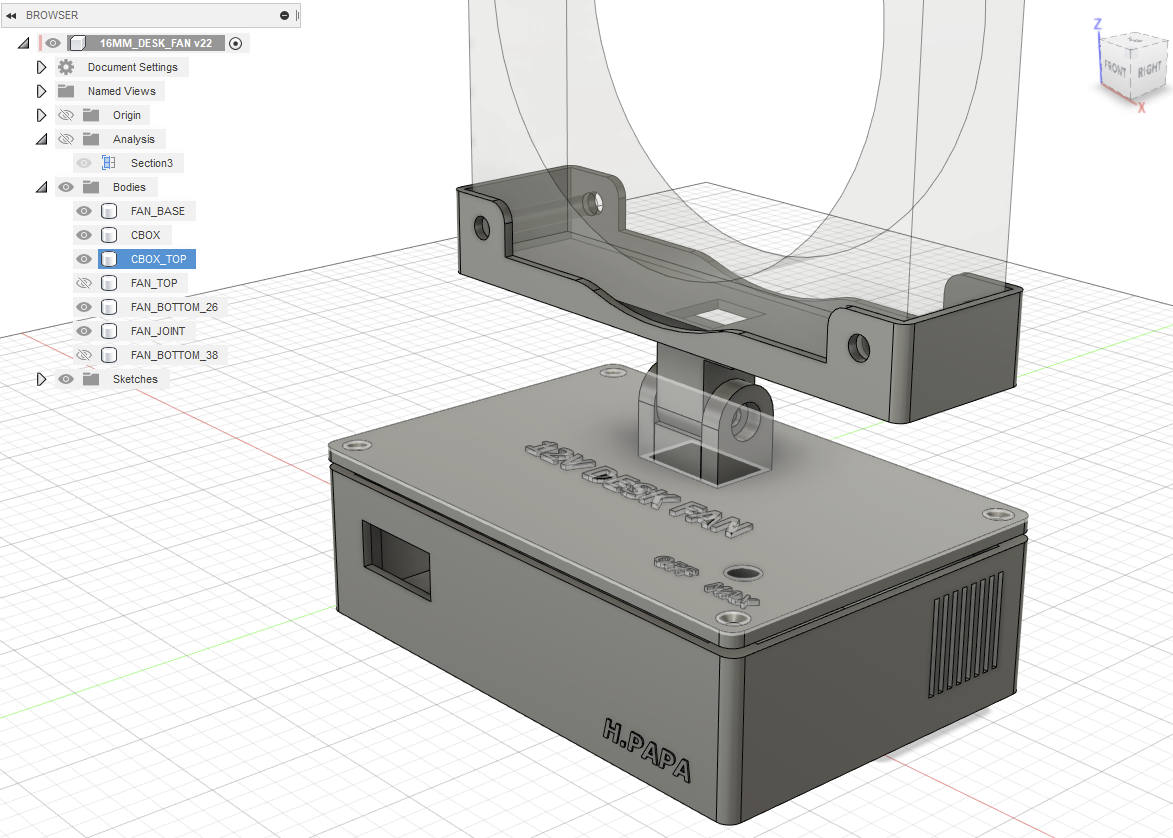Select the FAN_BOTTOM_26 label
Viewport: 1173px width, 838px height.
[x=174, y=307]
